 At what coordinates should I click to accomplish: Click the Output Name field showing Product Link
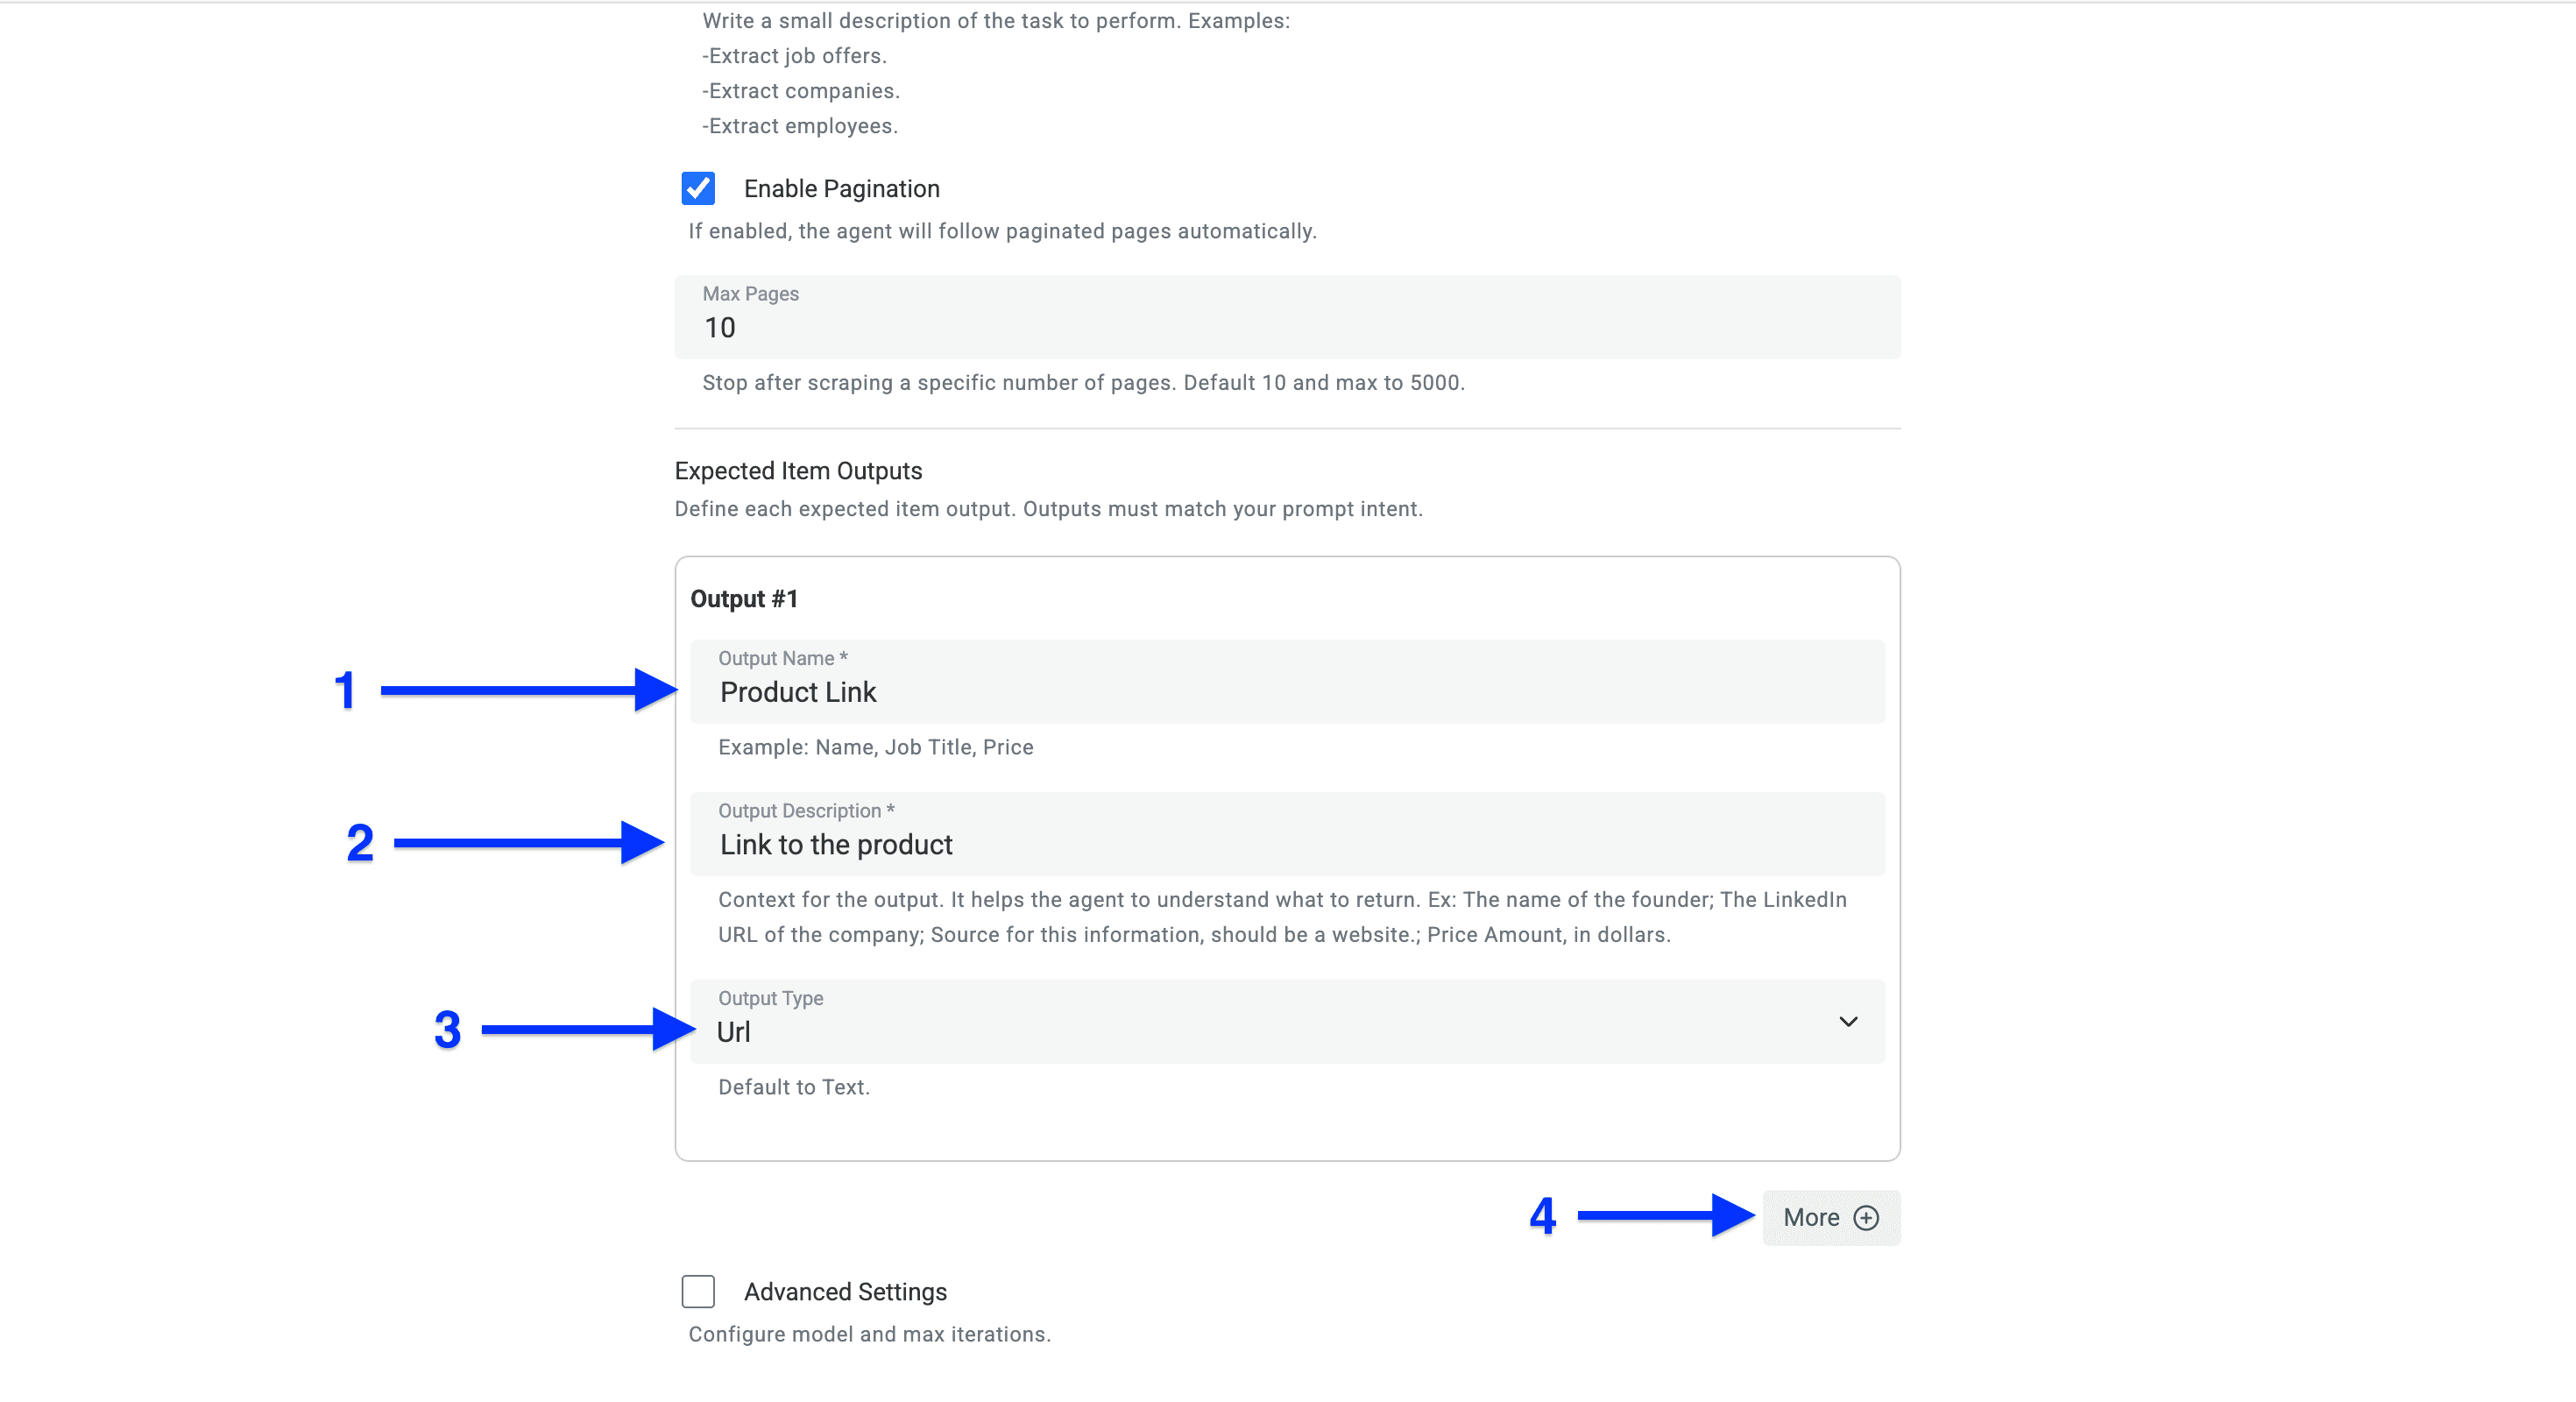coord(1285,691)
